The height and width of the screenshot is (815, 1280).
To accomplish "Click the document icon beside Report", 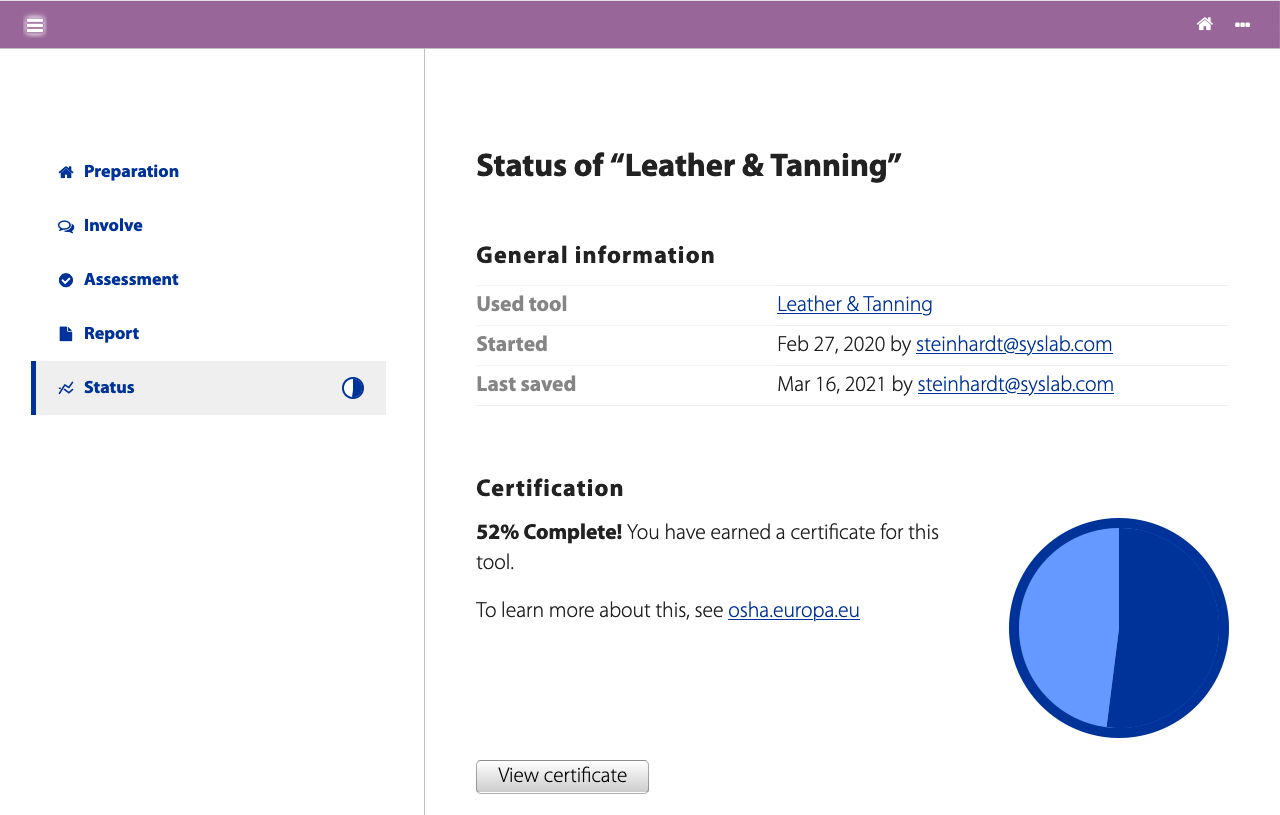I will (66, 334).
